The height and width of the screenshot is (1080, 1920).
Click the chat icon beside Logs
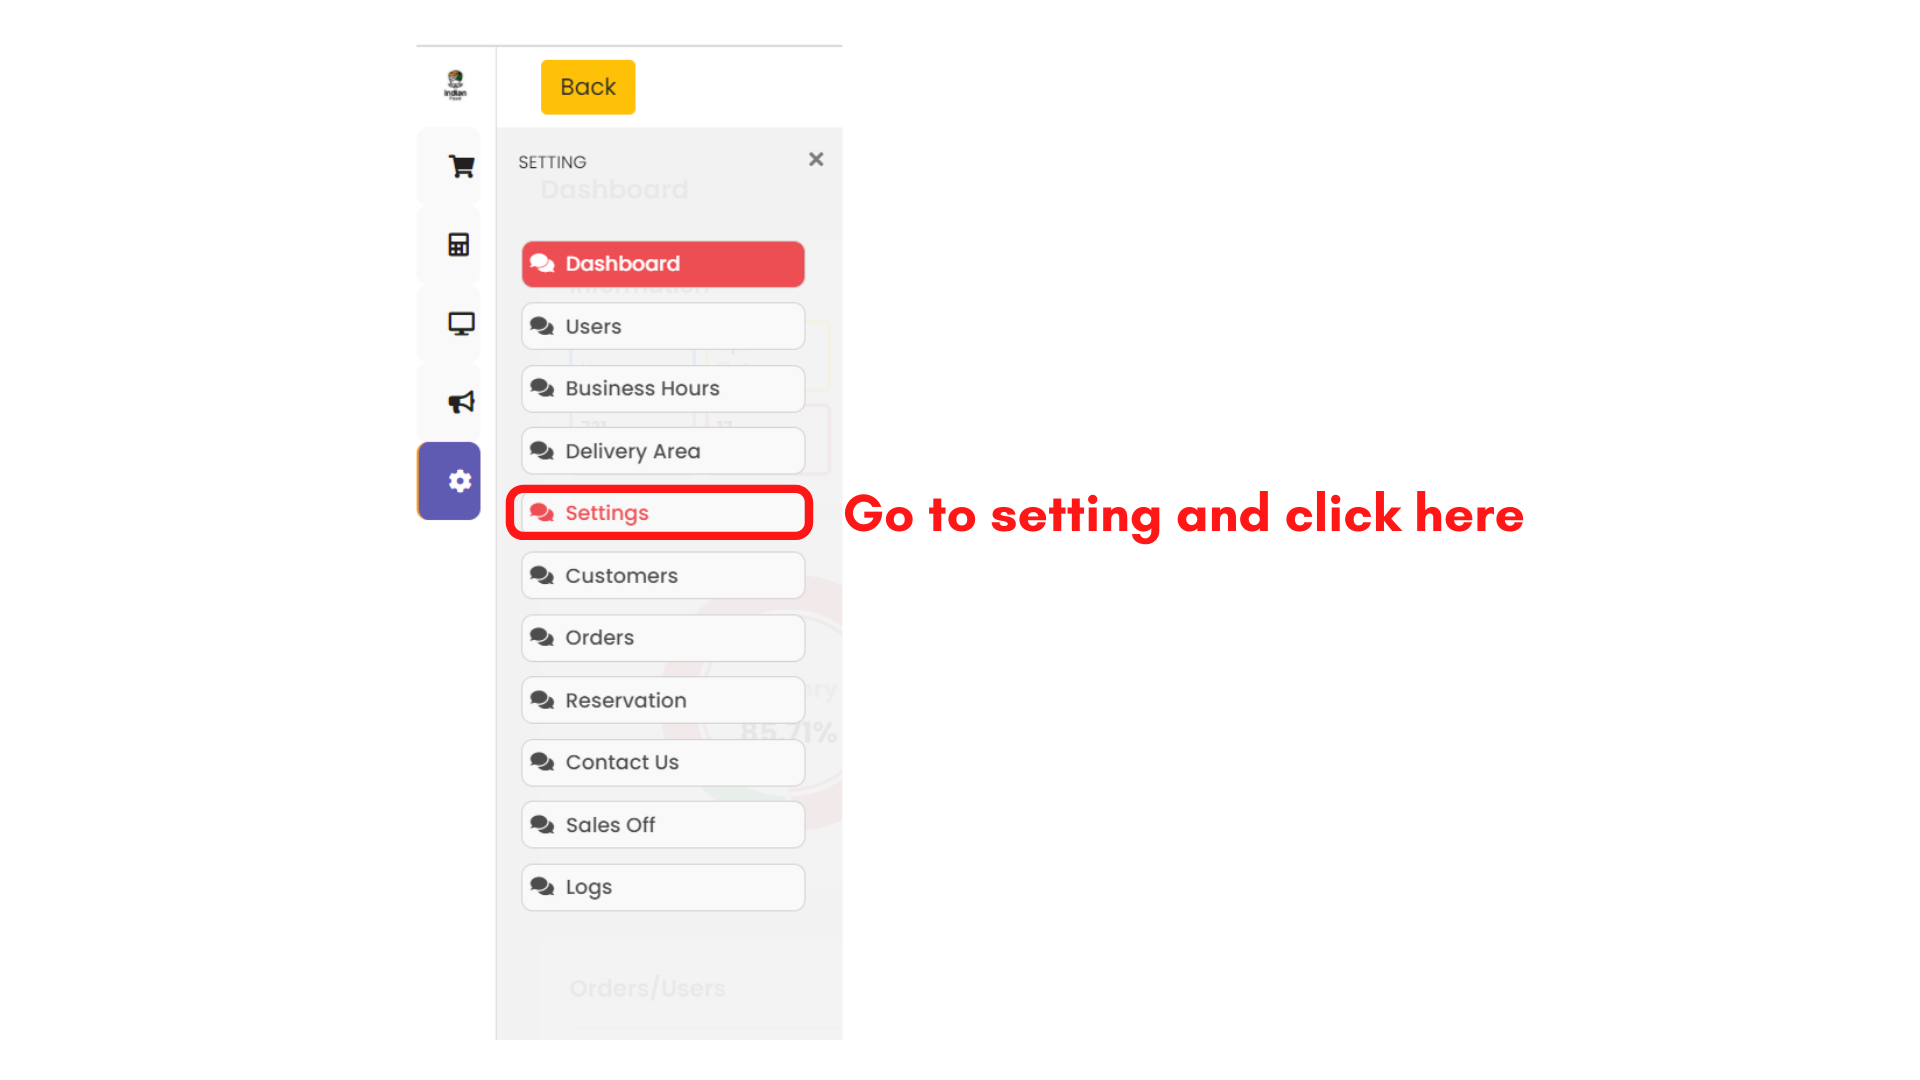tap(542, 887)
